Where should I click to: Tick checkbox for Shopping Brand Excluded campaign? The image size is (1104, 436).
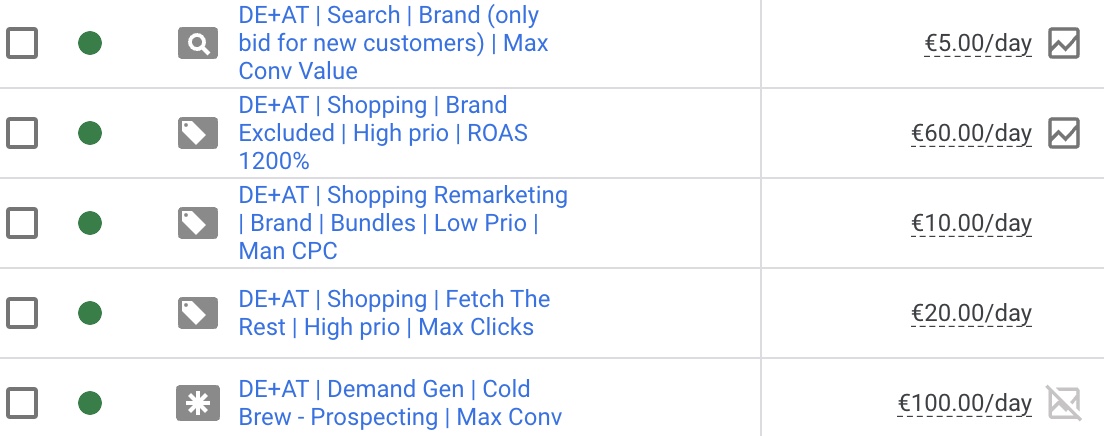pos(22,133)
